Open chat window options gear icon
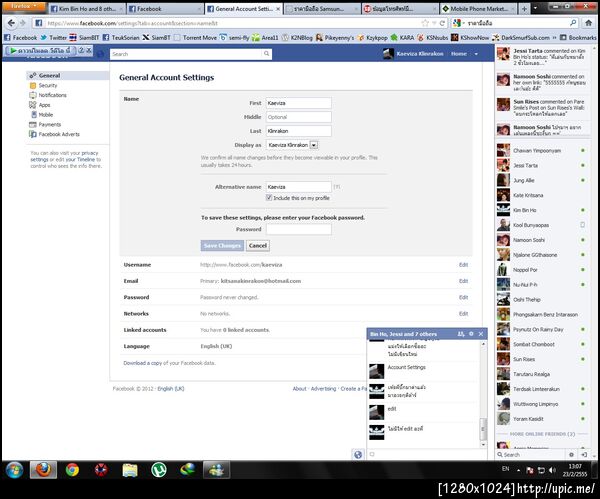This screenshot has height=499, width=600. [x=471, y=334]
